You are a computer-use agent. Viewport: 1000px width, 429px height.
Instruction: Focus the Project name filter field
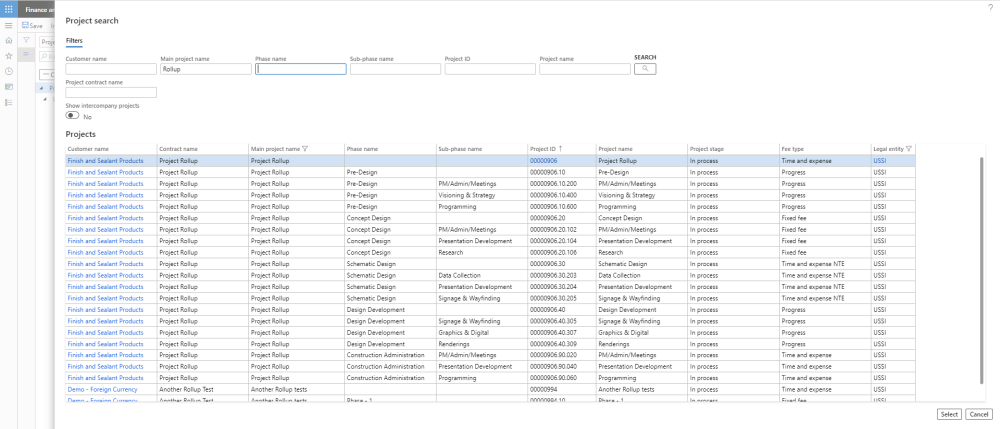[585, 69]
